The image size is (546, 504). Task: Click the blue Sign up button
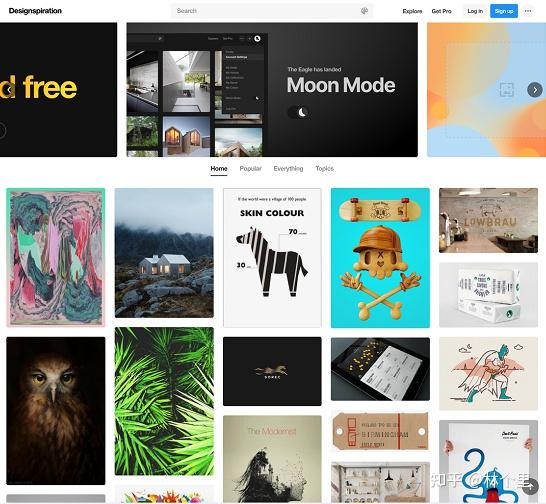click(x=504, y=11)
